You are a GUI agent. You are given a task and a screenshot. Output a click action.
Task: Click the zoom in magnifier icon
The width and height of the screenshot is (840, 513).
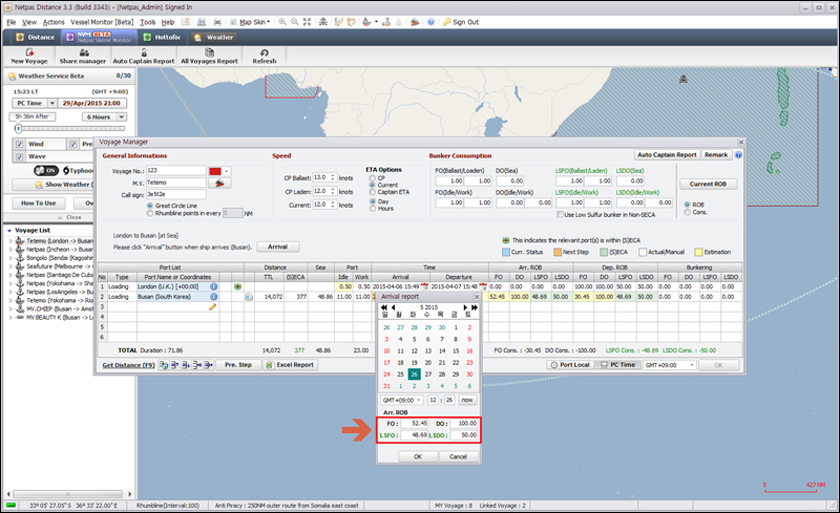pos(282,22)
